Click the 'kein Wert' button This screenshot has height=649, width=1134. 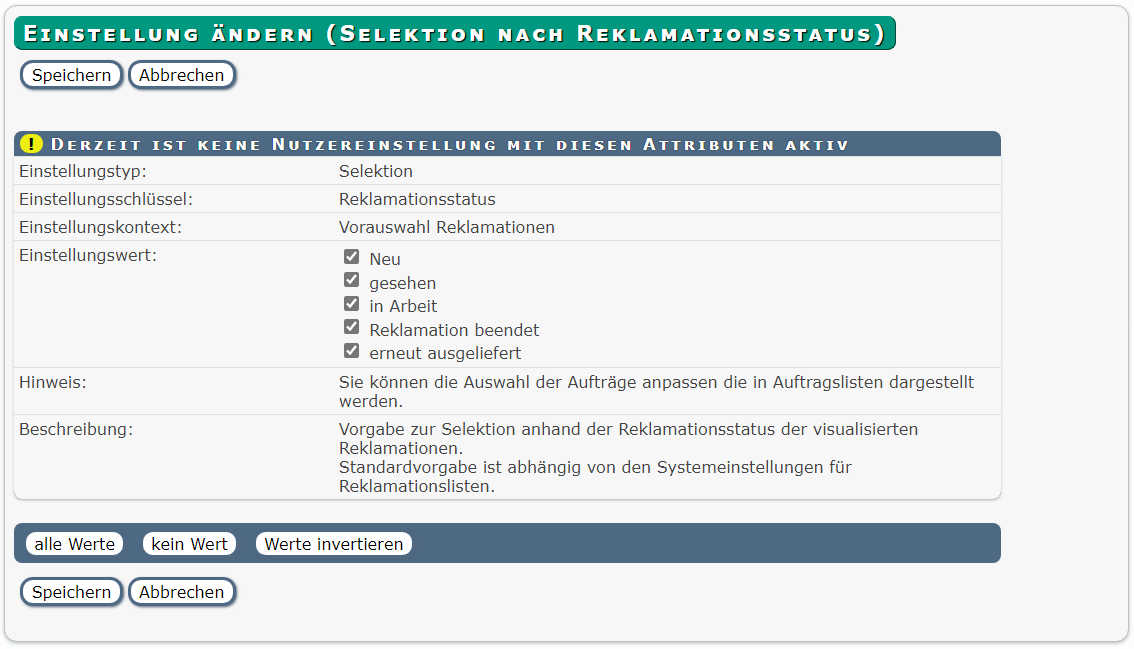click(190, 544)
